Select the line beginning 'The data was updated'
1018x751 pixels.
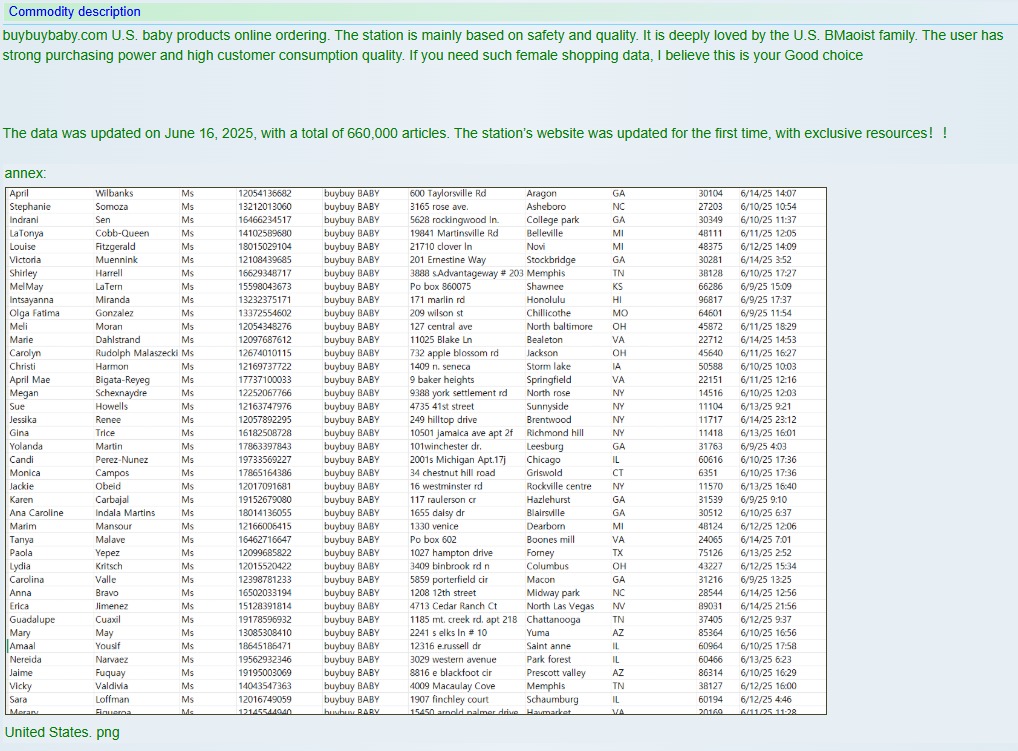pyautogui.click(x=475, y=133)
